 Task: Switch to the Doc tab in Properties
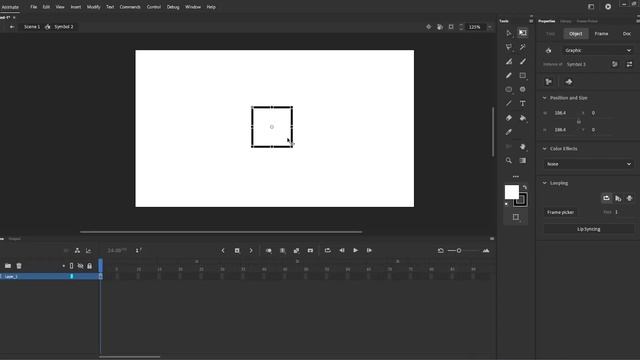click(x=627, y=34)
